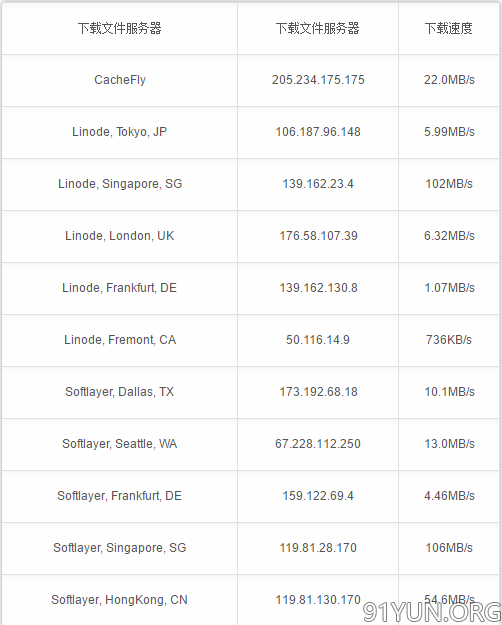Click Softlayer, HongKong, CN row label
Image resolution: width=502 pixels, height=625 pixels.
[x=119, y=600]
